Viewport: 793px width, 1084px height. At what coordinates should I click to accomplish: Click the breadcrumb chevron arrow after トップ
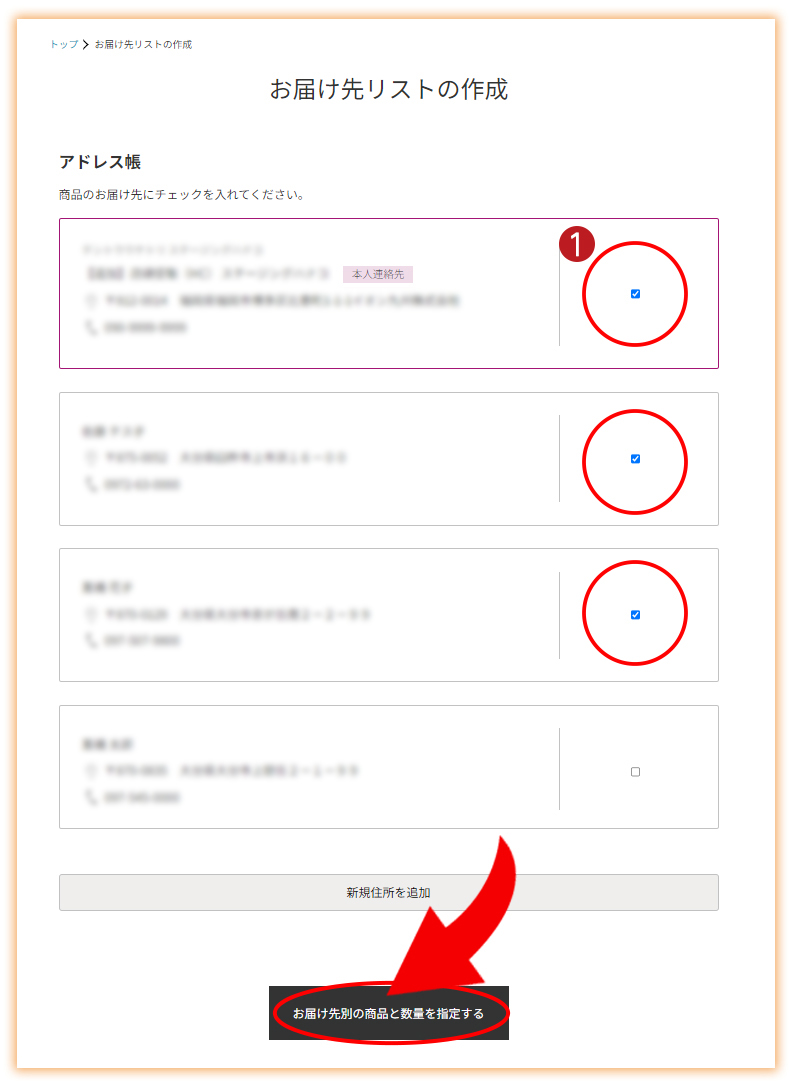tap(86, 44)
